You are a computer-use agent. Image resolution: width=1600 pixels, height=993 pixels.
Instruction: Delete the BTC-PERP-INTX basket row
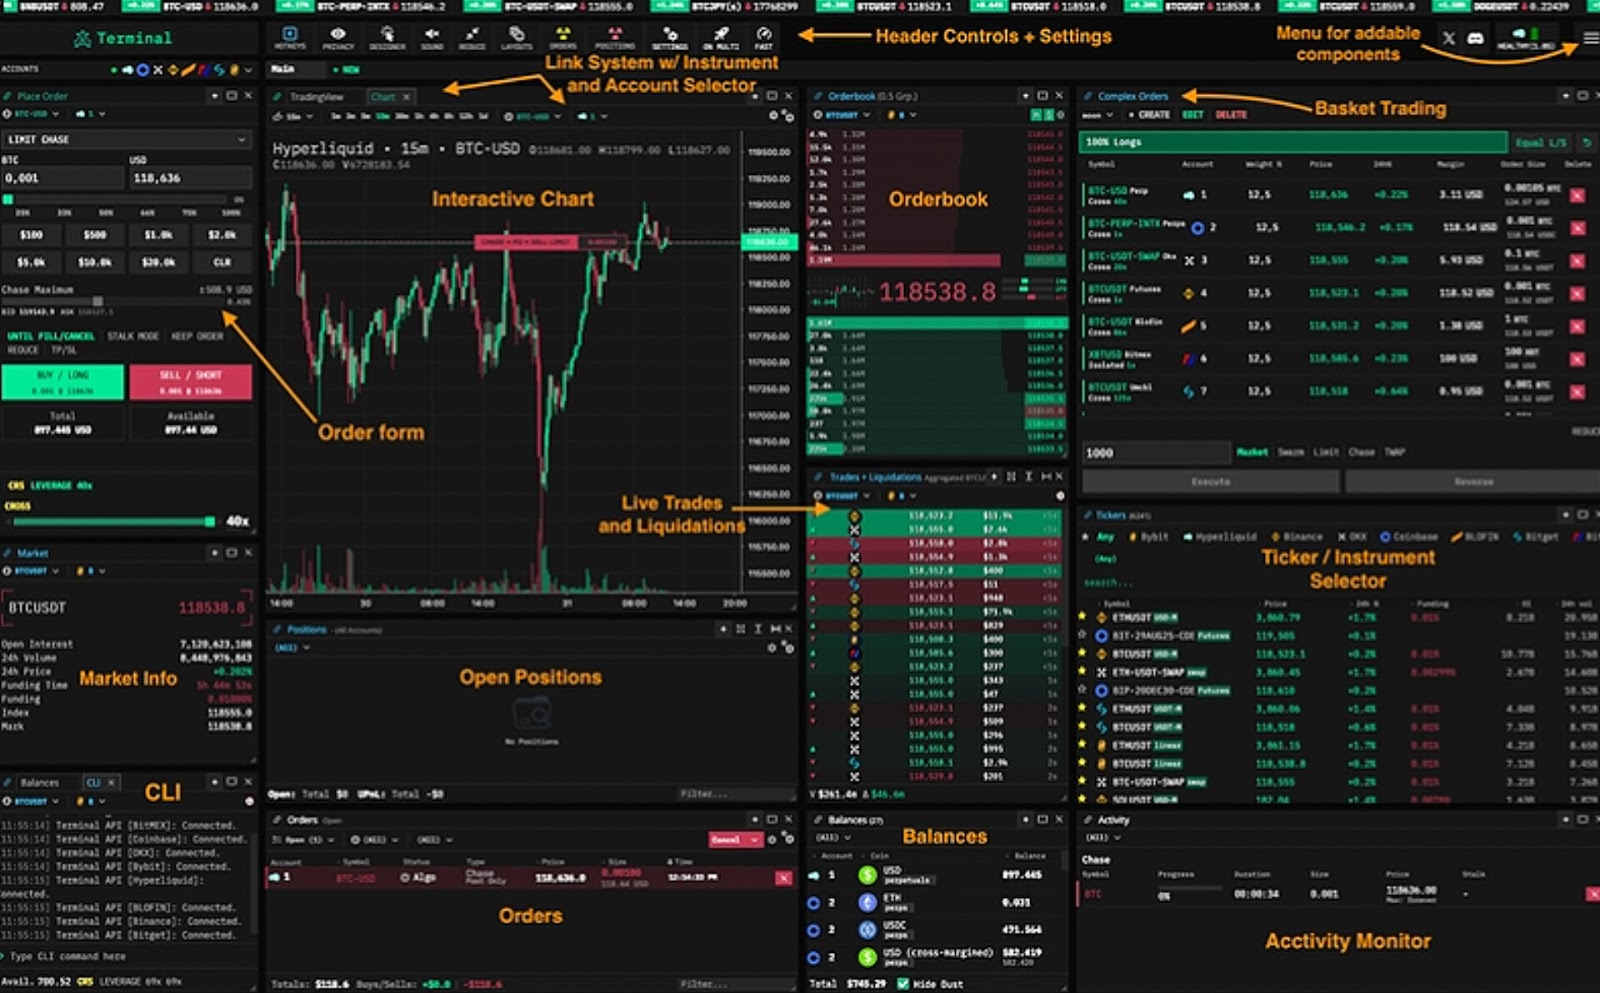1577,228
